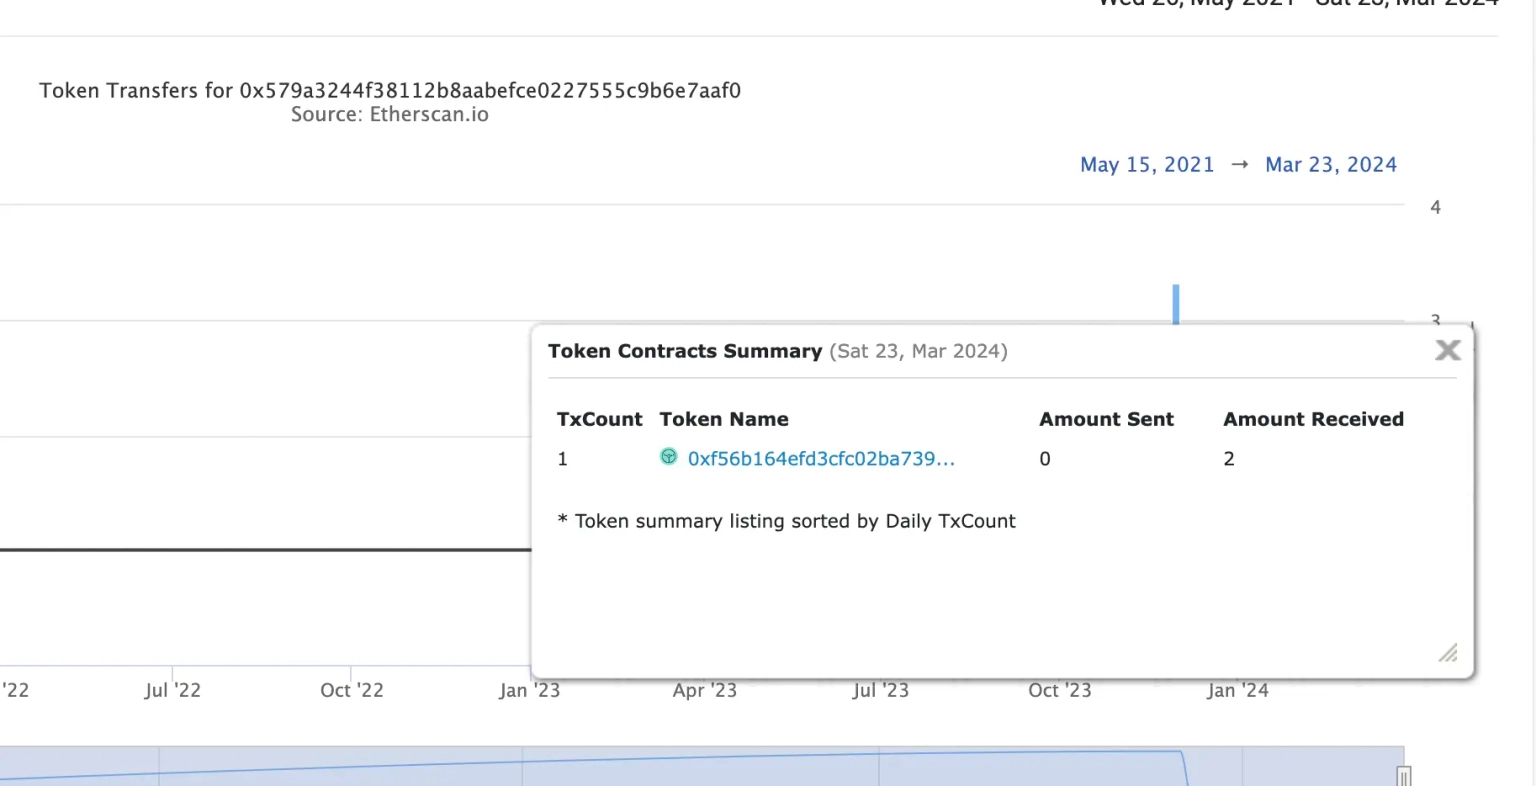Click the navigator area below the chart

pos(702,766)
